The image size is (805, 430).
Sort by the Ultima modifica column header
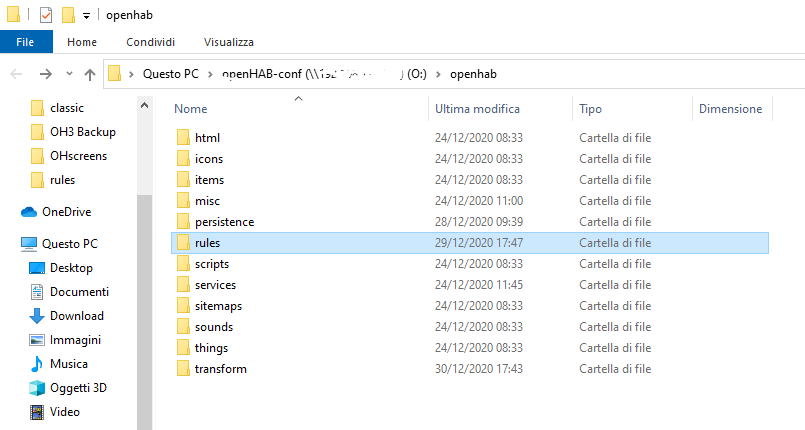477,108
